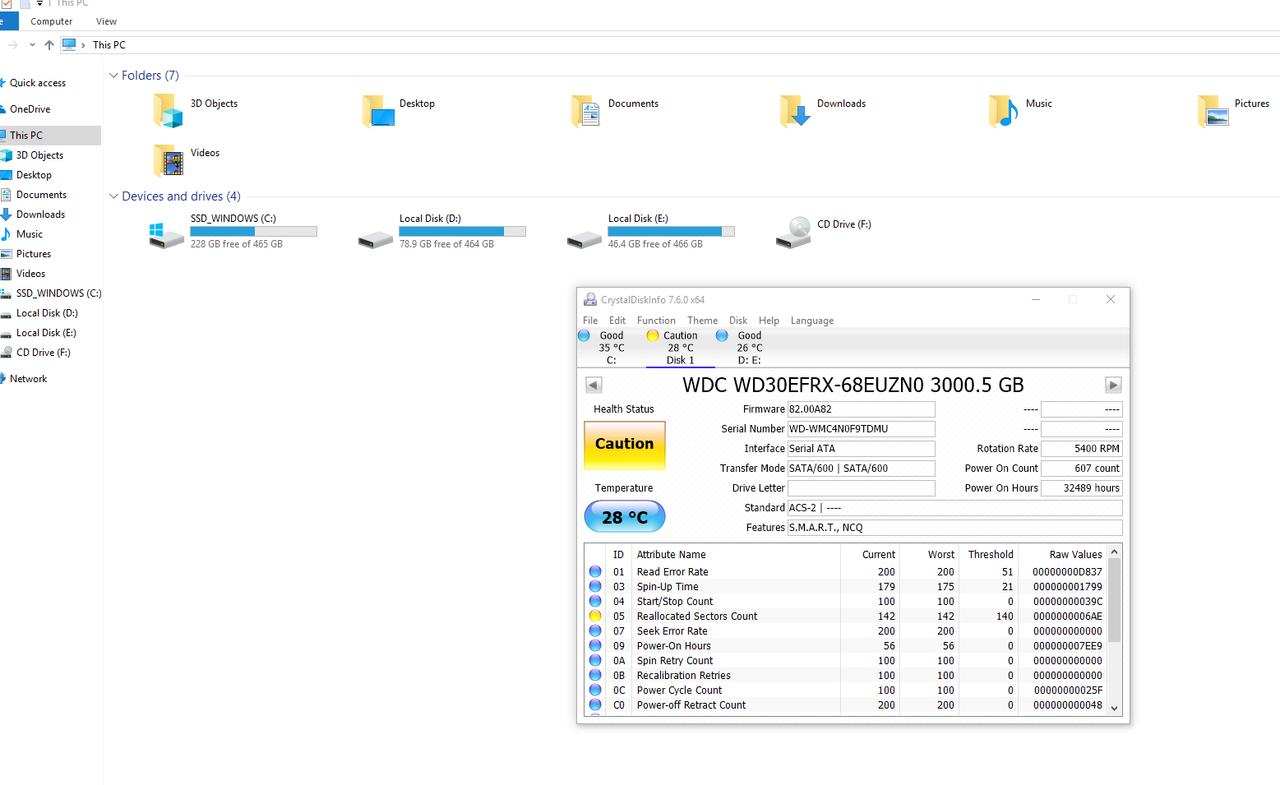1280x785 pixels.
Task: Open the Documents folder icon
Action: [586, 110]
